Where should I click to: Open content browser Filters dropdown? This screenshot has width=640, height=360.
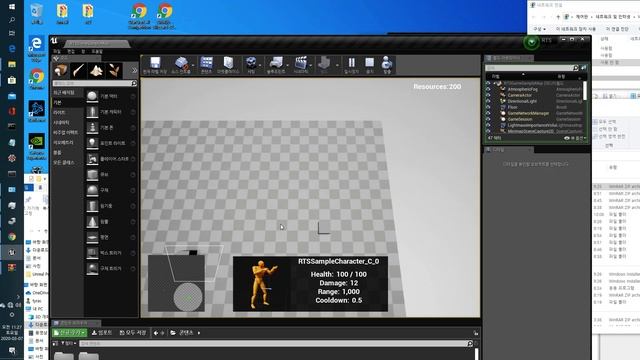(68, 344)
